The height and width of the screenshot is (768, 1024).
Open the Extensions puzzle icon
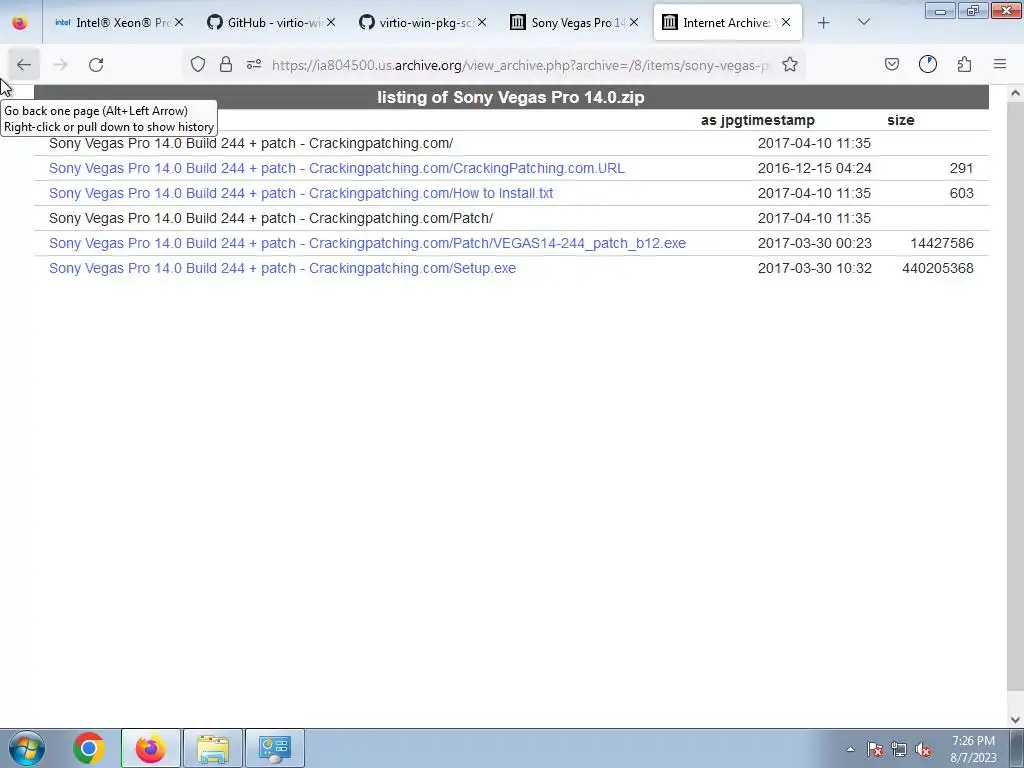pyautogui.click(x=964, y=64)
